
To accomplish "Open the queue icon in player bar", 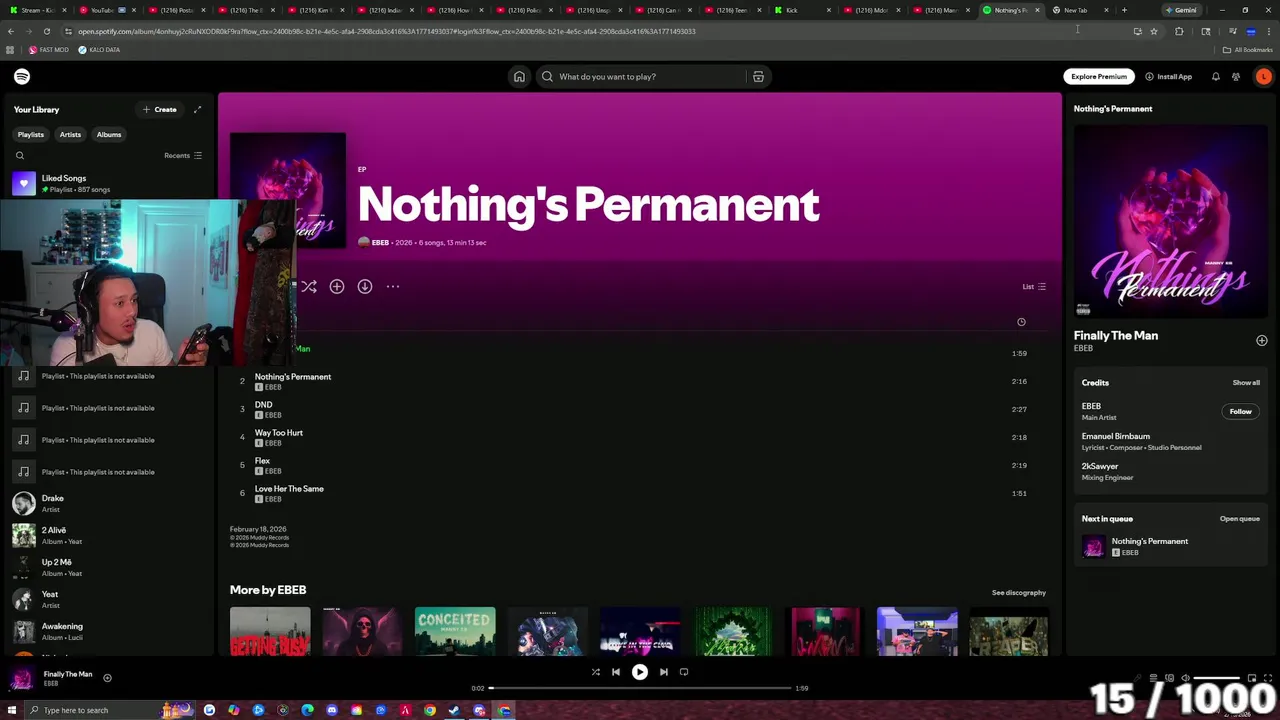I will click(x=1153, y=678).
